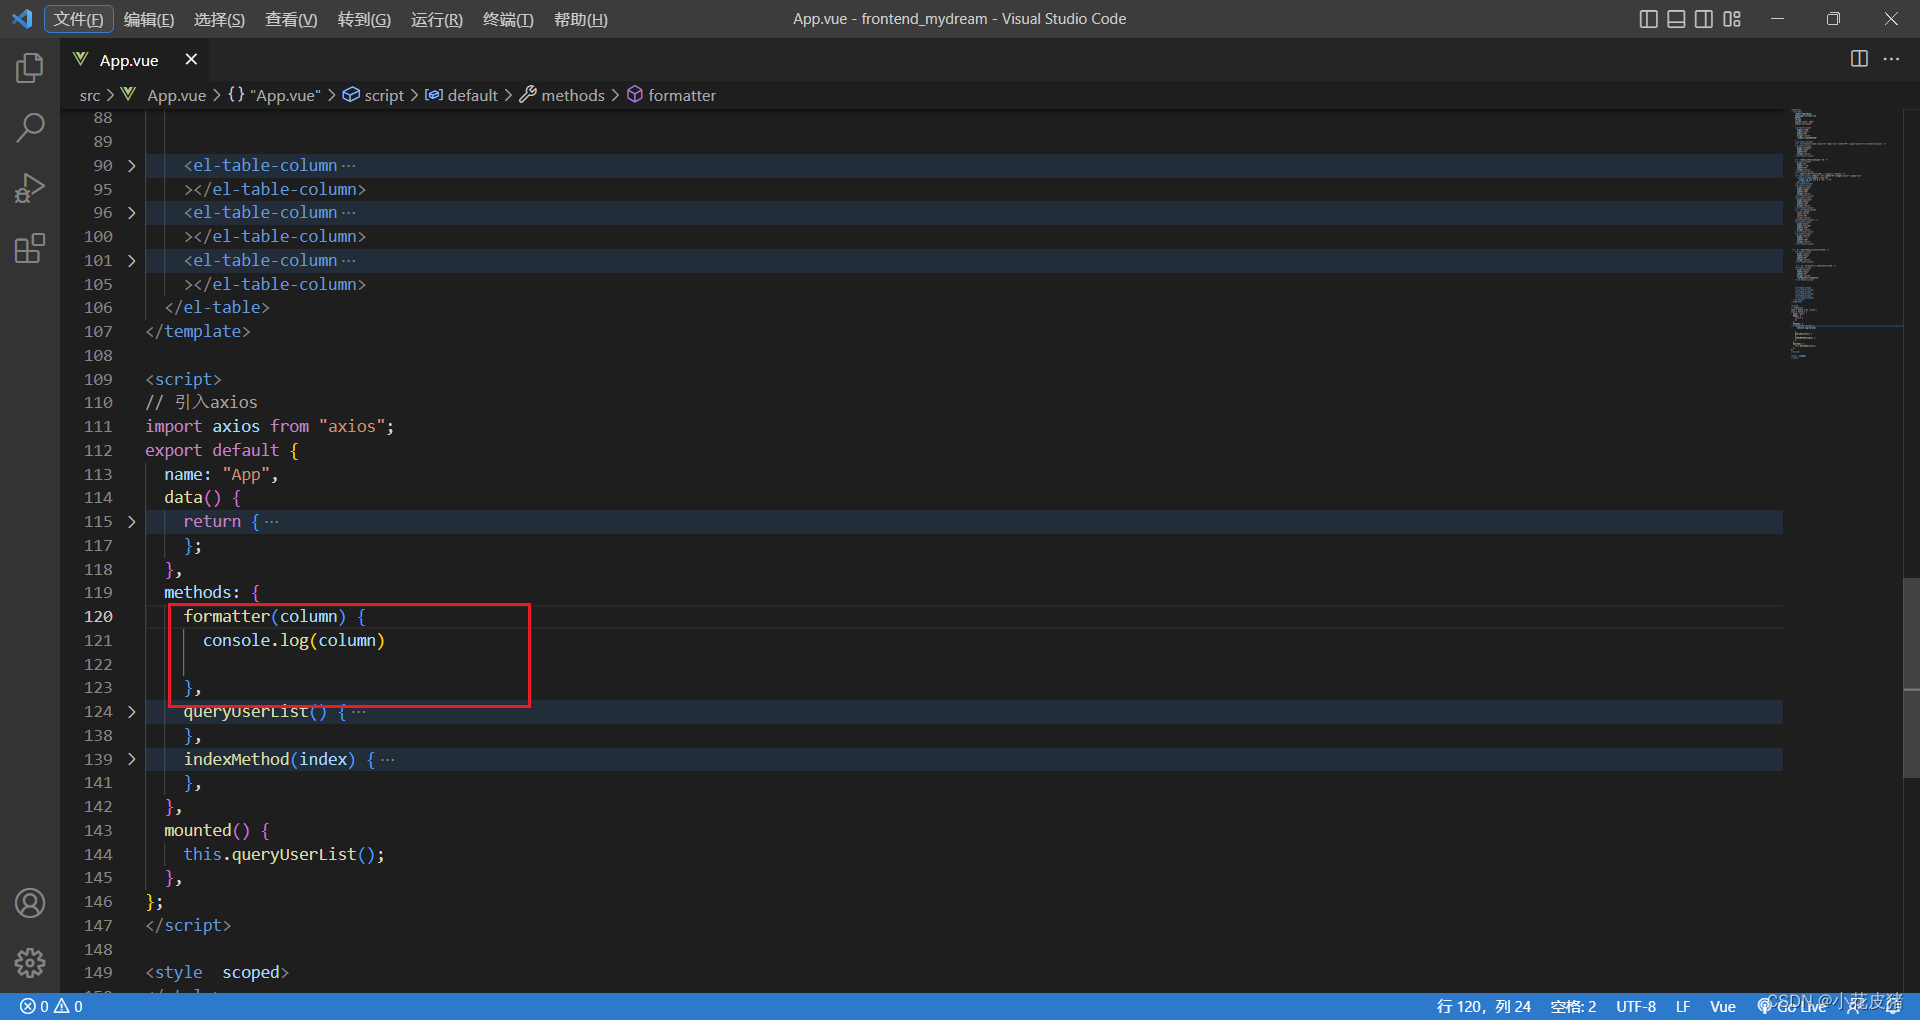Expand the folded el-table-column at line 101

click(131, 261)
